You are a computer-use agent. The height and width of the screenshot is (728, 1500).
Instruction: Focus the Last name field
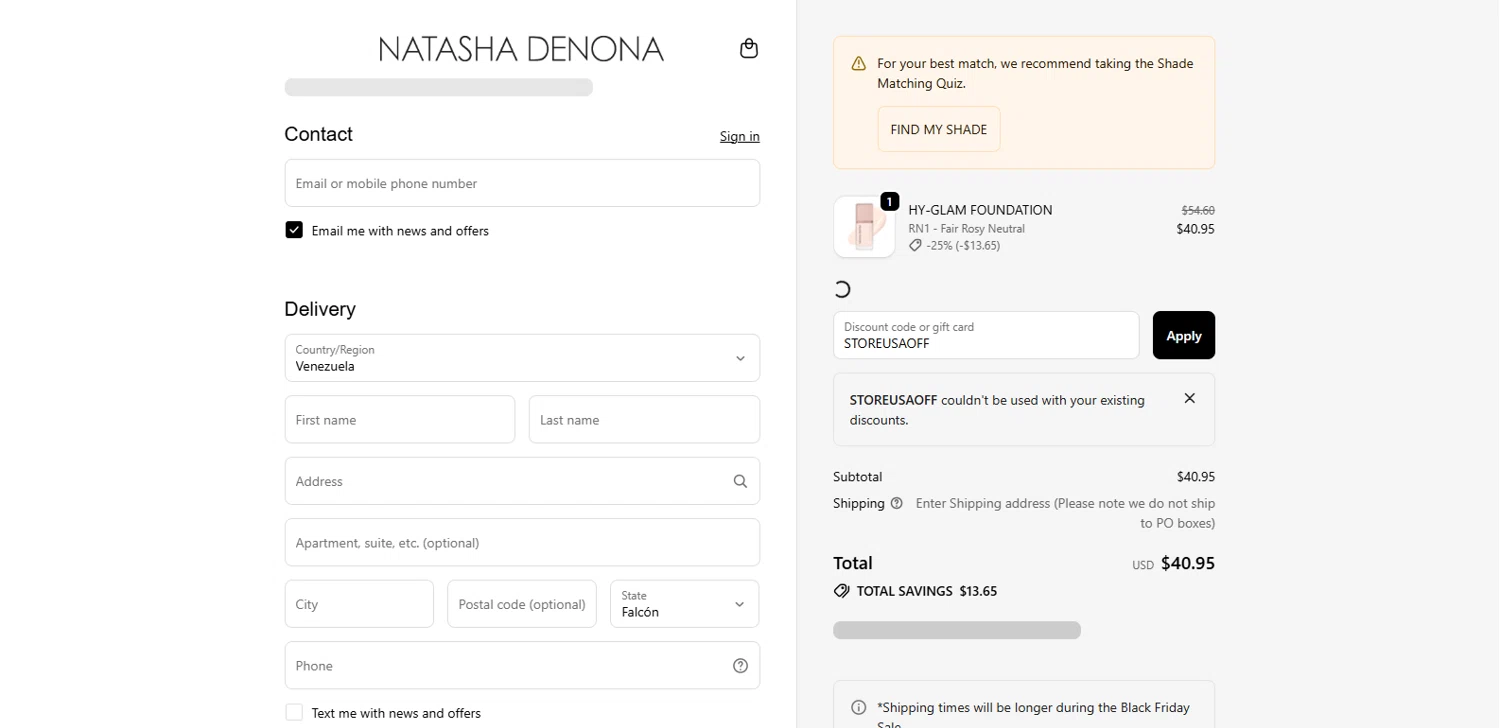click(644, 420)
